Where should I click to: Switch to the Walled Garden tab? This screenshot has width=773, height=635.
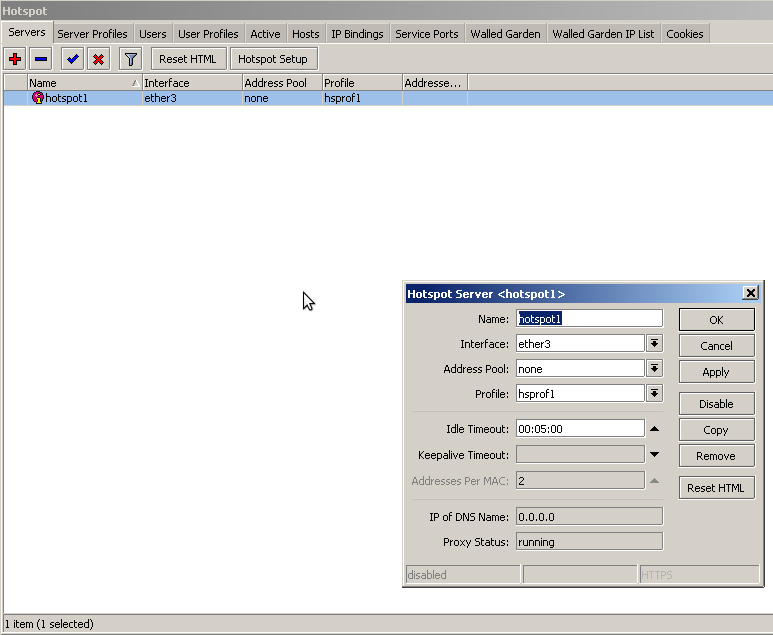[505, 34]
